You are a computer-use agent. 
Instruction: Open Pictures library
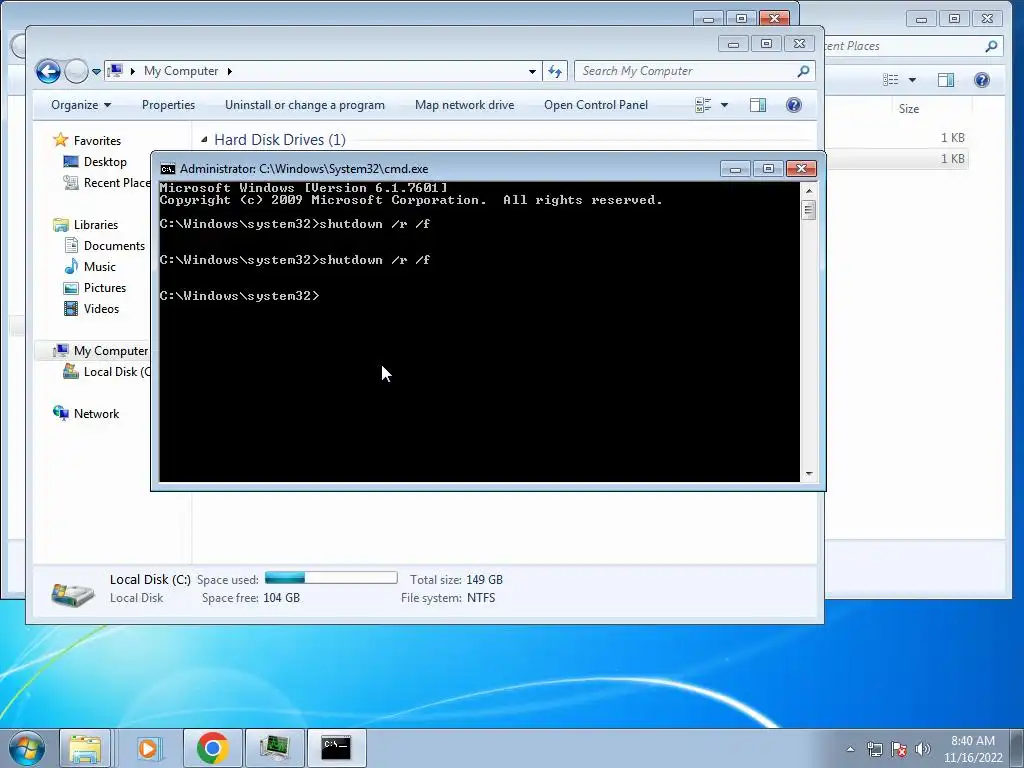click(x=95, y=288)
